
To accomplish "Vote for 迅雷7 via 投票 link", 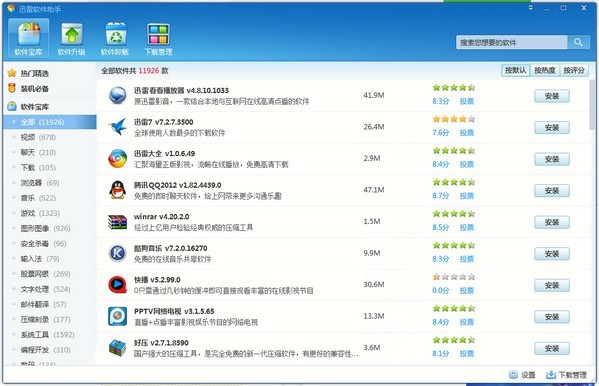I will pyautogui.click(x=466, y=133).
